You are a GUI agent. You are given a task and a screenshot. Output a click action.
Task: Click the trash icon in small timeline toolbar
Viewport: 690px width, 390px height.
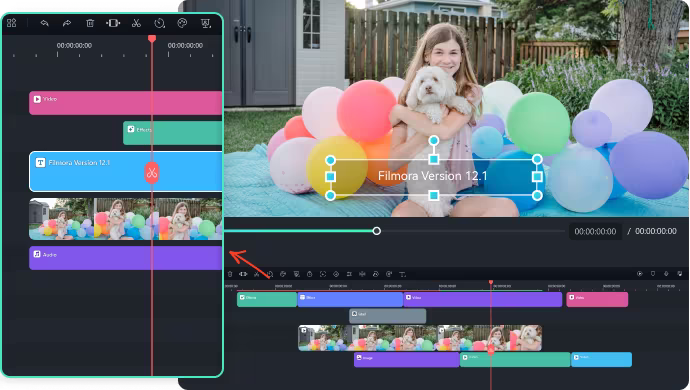click(230, 274)
